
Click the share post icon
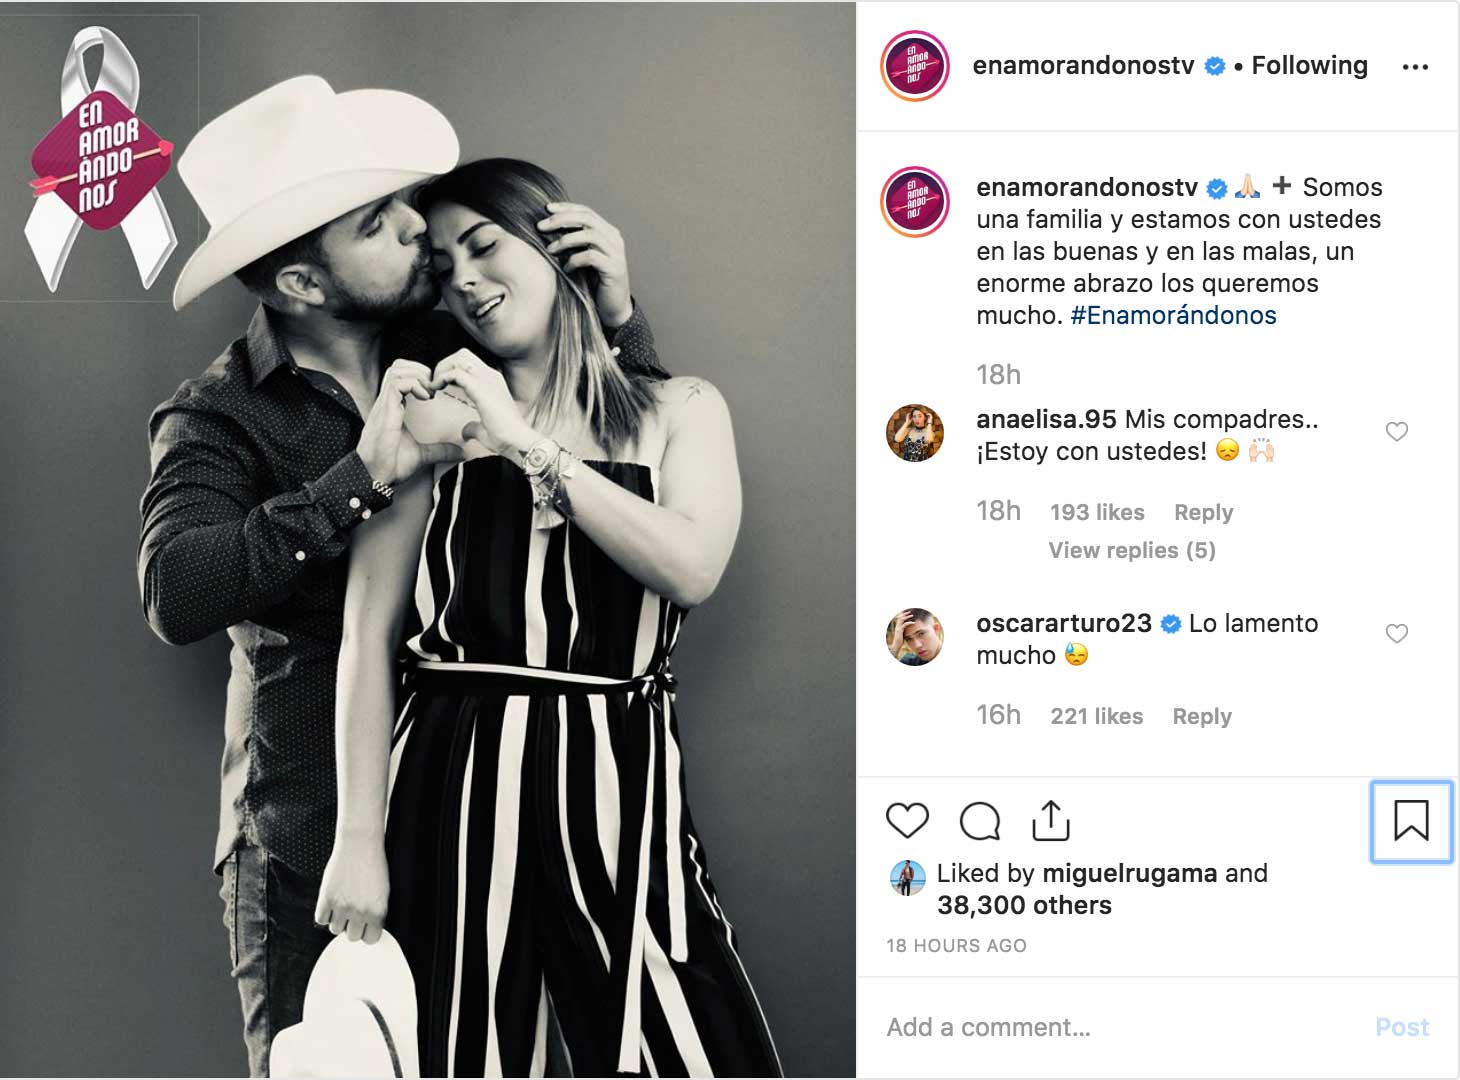pyautogui.click(x=1051, y=821)
